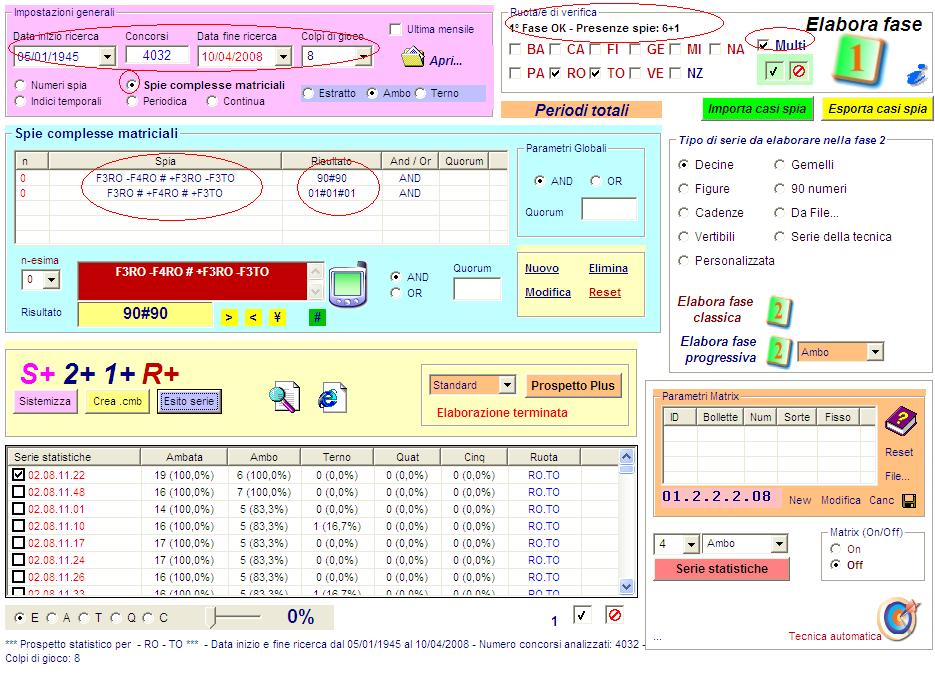Click the Elabora fase progressiva icon
This screenshot has height=674, width=935.
(x=779, y=351)
